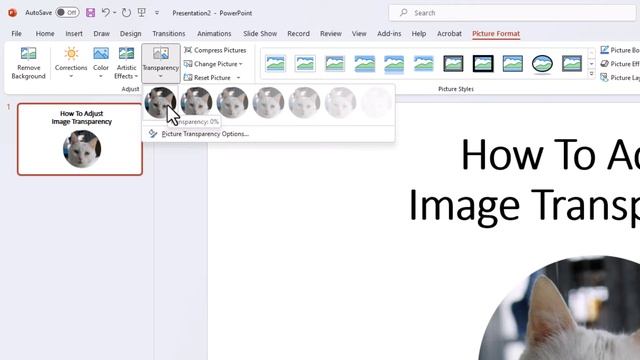Click the Transparency button
This screenshot has height=360, width=640.
160,63
